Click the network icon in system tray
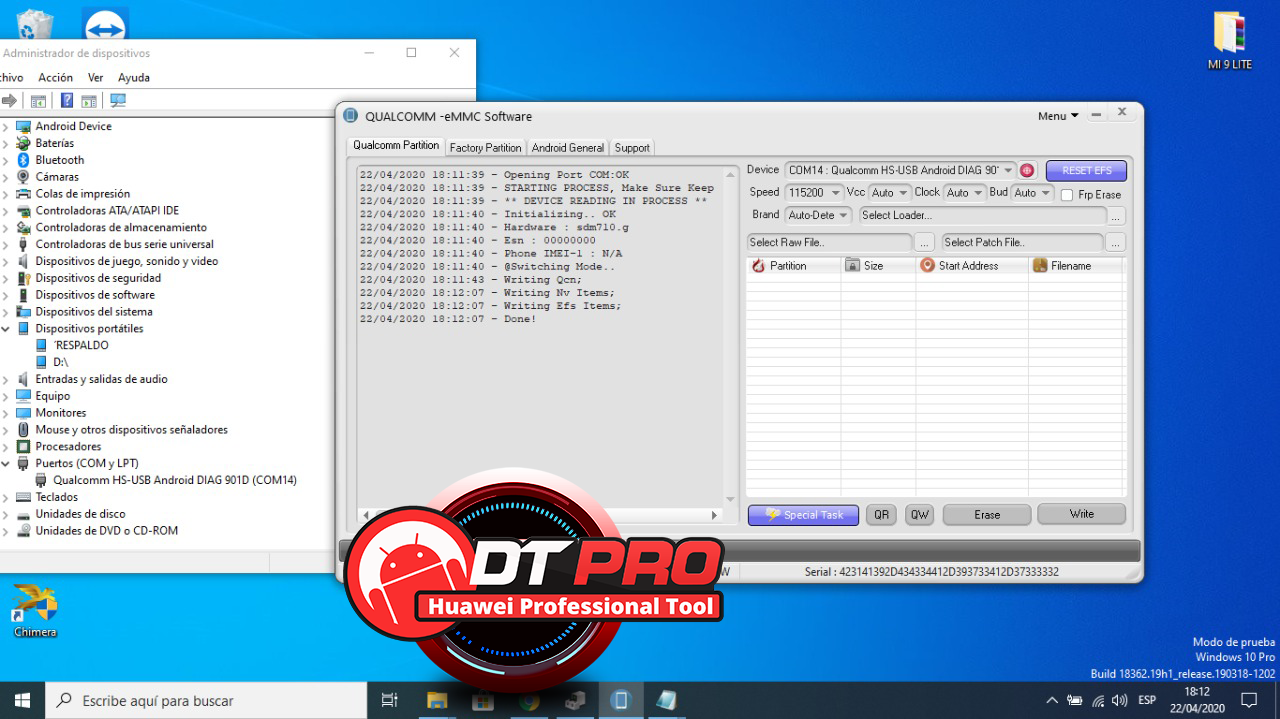Screen dimensions: 1280x719 tap(1098, 700)
